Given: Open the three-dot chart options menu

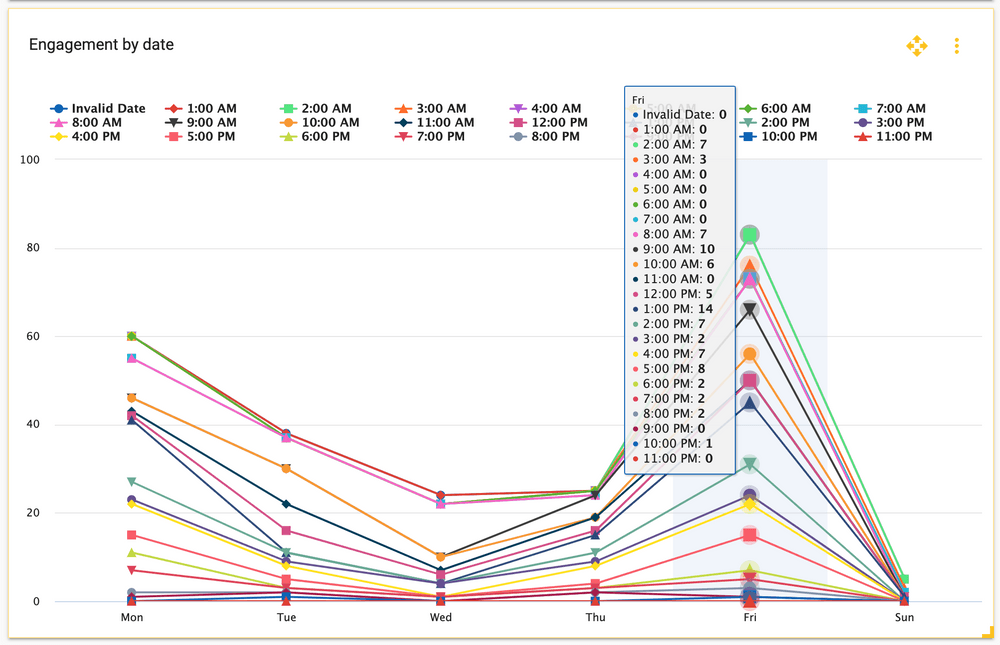Looking at the screenshot, I should coord(957,46).
